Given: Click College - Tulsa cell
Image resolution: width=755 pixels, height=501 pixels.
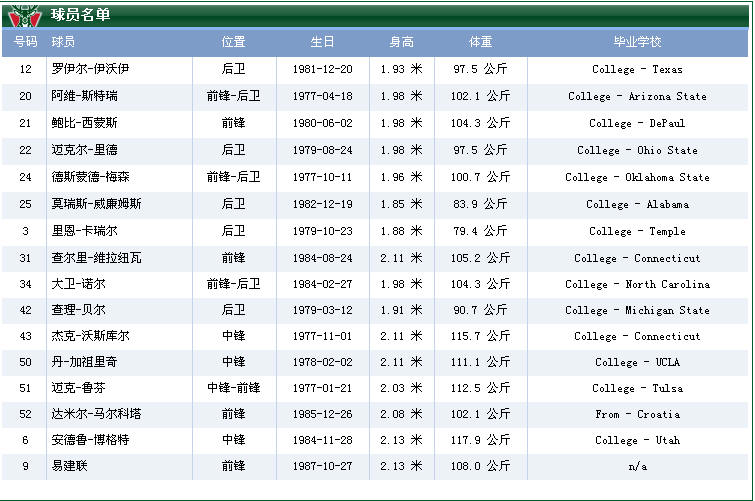Looking at the screenshot, I should point(638,388).
